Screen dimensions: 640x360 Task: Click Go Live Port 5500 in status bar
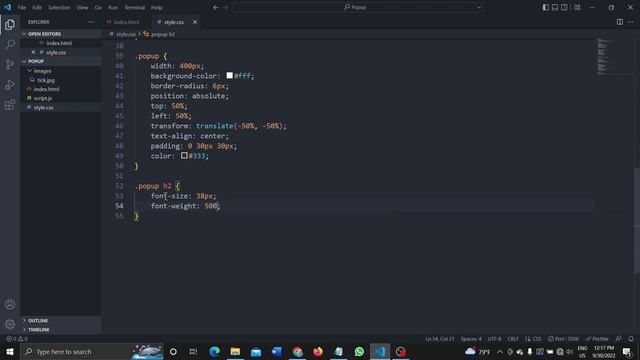click(x=564, y=339)
